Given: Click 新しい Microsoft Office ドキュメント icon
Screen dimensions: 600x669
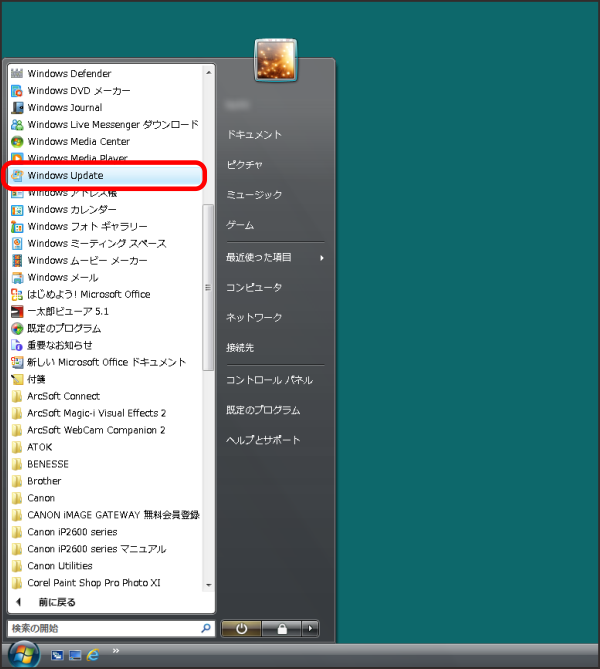Looking at the screenshot, I should tap(17, 362).
